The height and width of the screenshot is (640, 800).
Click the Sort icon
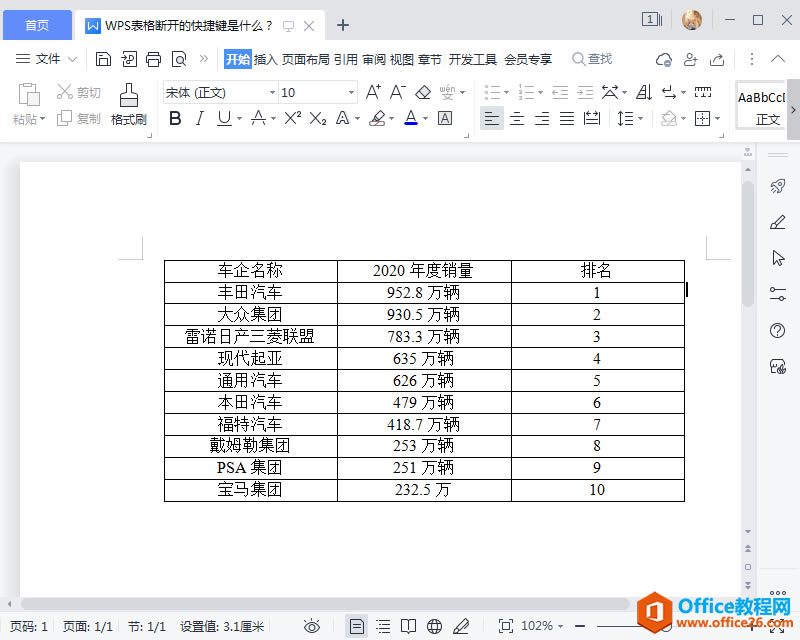[x=644, y=92]
